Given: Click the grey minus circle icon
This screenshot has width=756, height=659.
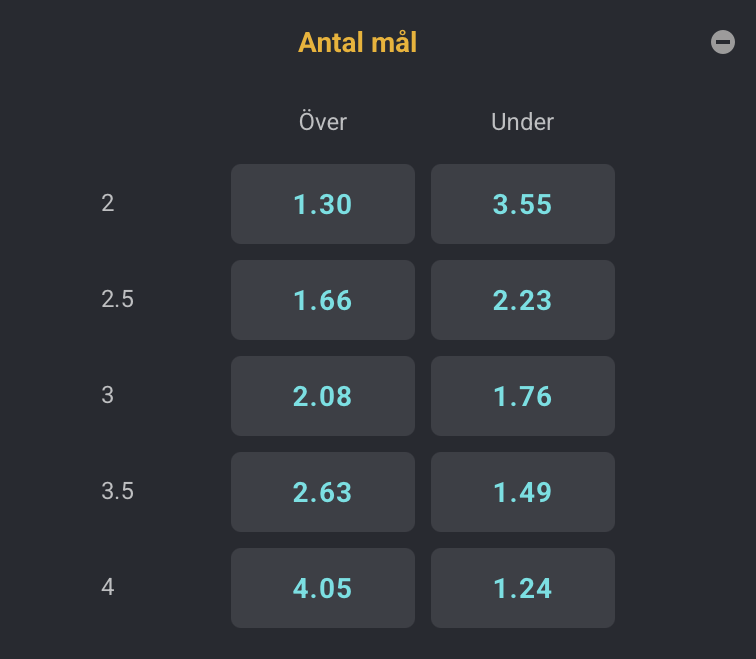Looking at the screenshot, I should pyautogui.click(x=723, y=42).
